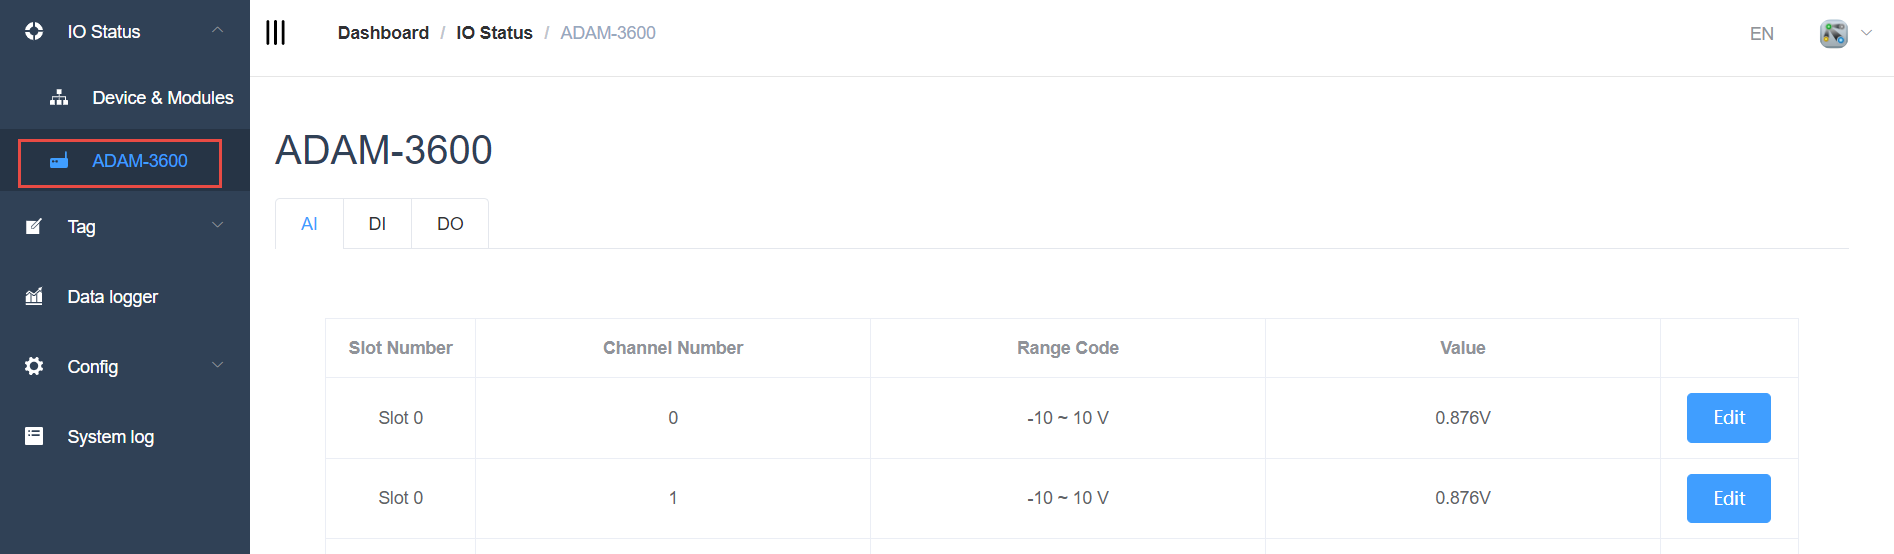Screen dimensions: 1894x554
Task: Open the user profile dropdown arrow
Action: [1866, 33]
